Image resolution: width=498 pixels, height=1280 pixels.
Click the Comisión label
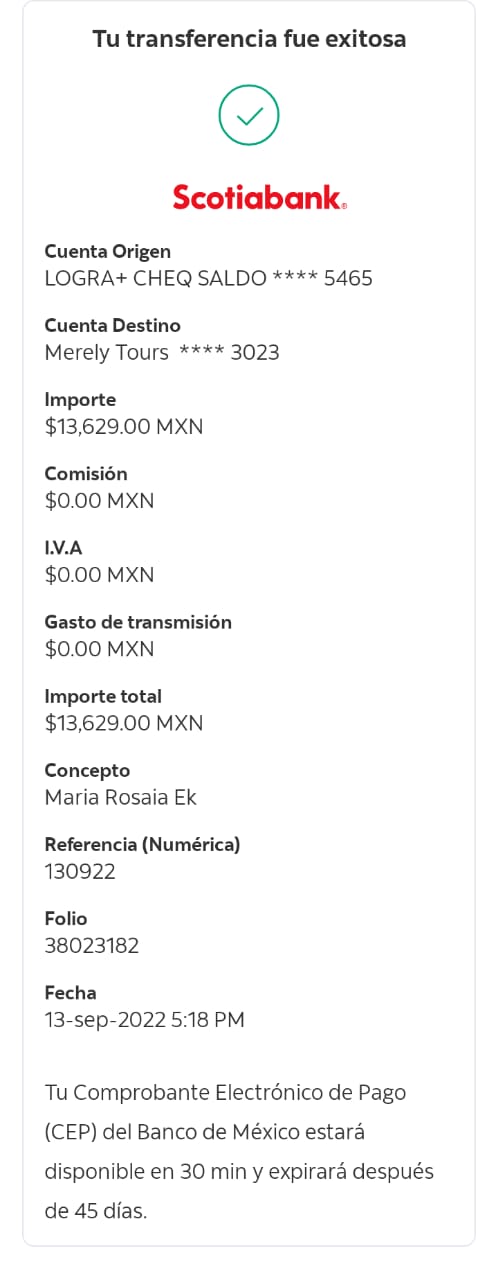click(x=86, y=474)
